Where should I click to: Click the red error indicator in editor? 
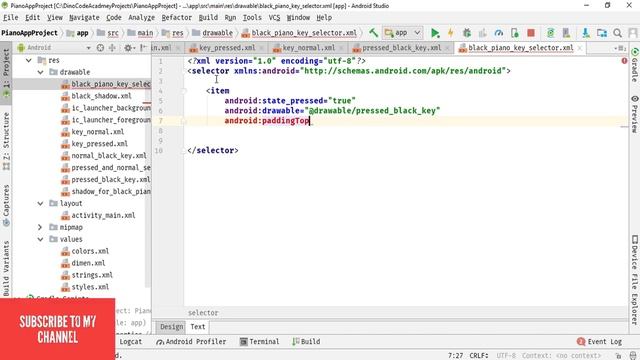click(624, 61)
